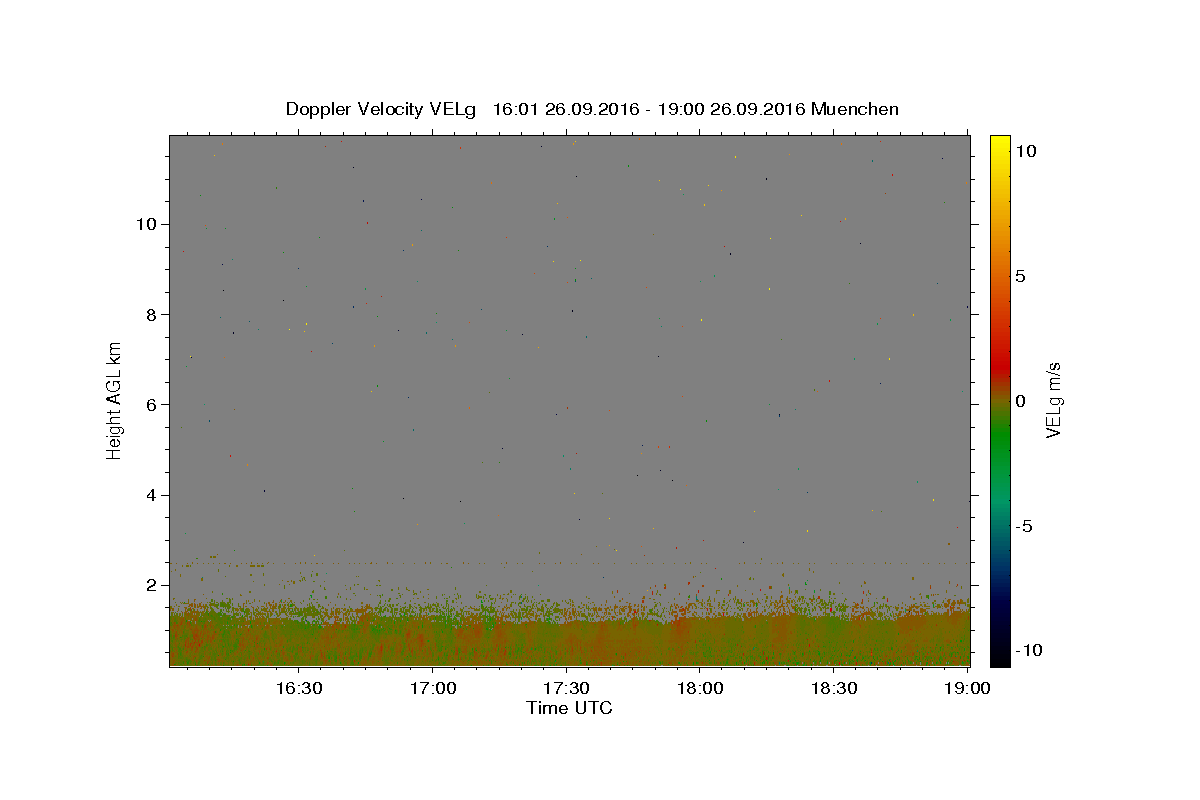Click the height label 6 on y-axis
Screen dimensions: 1200x800
150,404
